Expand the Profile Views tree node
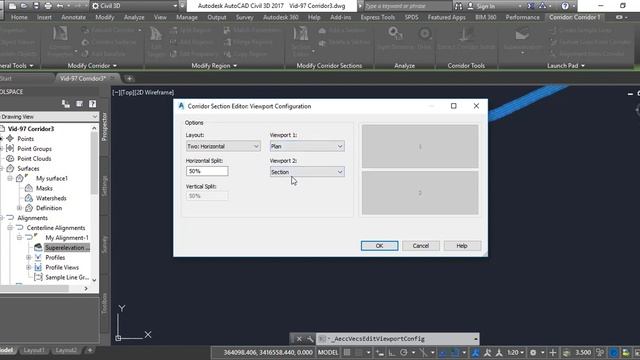The image size is (640, 360). (29, 267)
